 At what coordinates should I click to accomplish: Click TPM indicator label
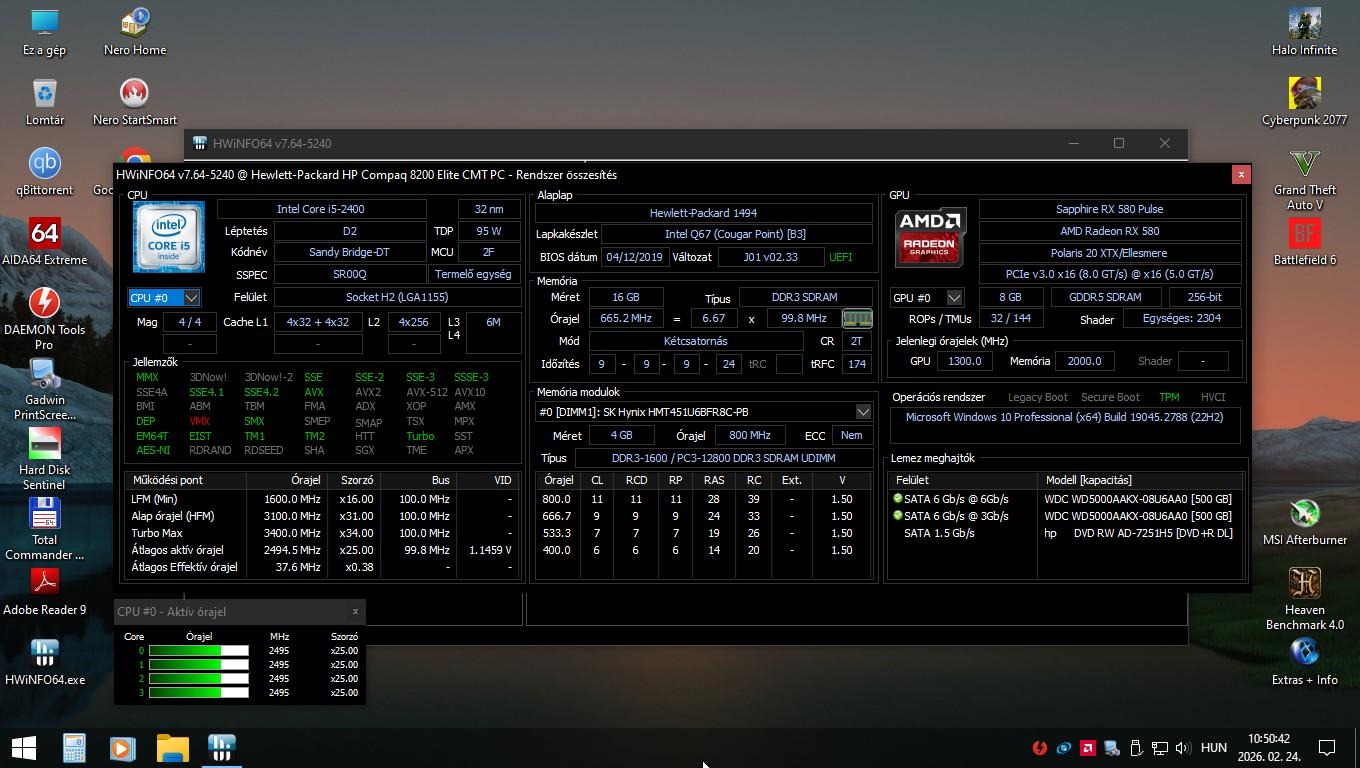pyautogui.click(x=1169, y=397)
